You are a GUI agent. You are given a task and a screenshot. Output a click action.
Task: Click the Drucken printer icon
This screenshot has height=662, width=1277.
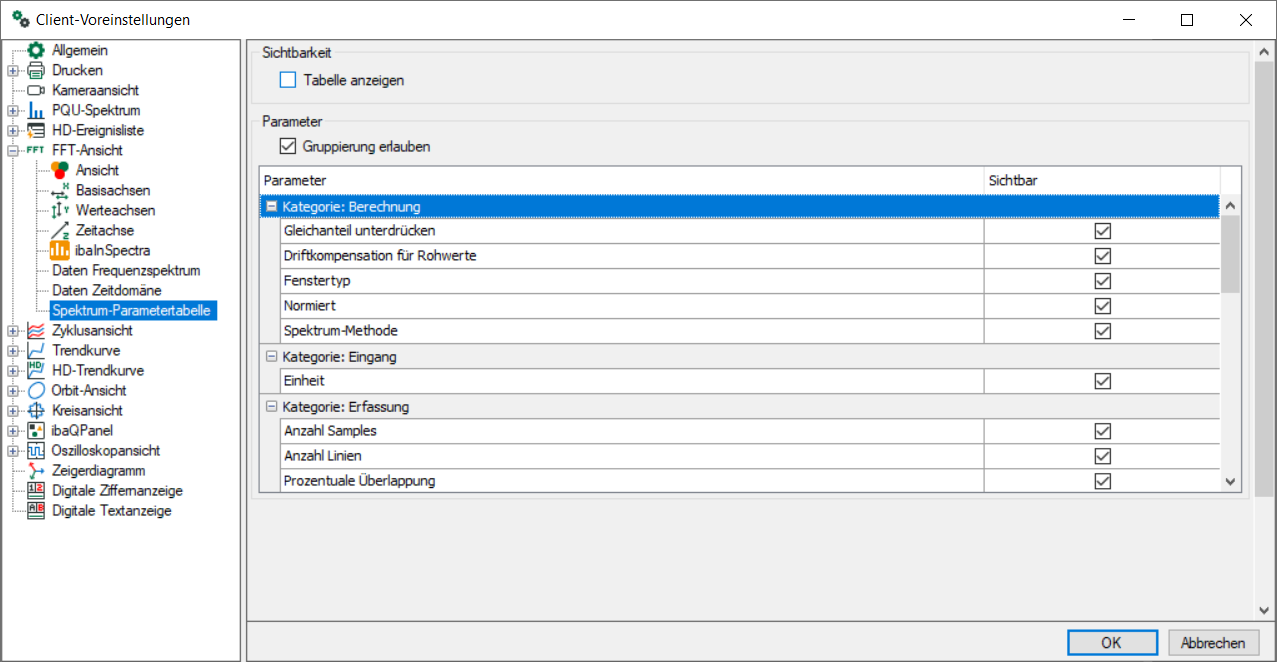[x=36, y=70]
